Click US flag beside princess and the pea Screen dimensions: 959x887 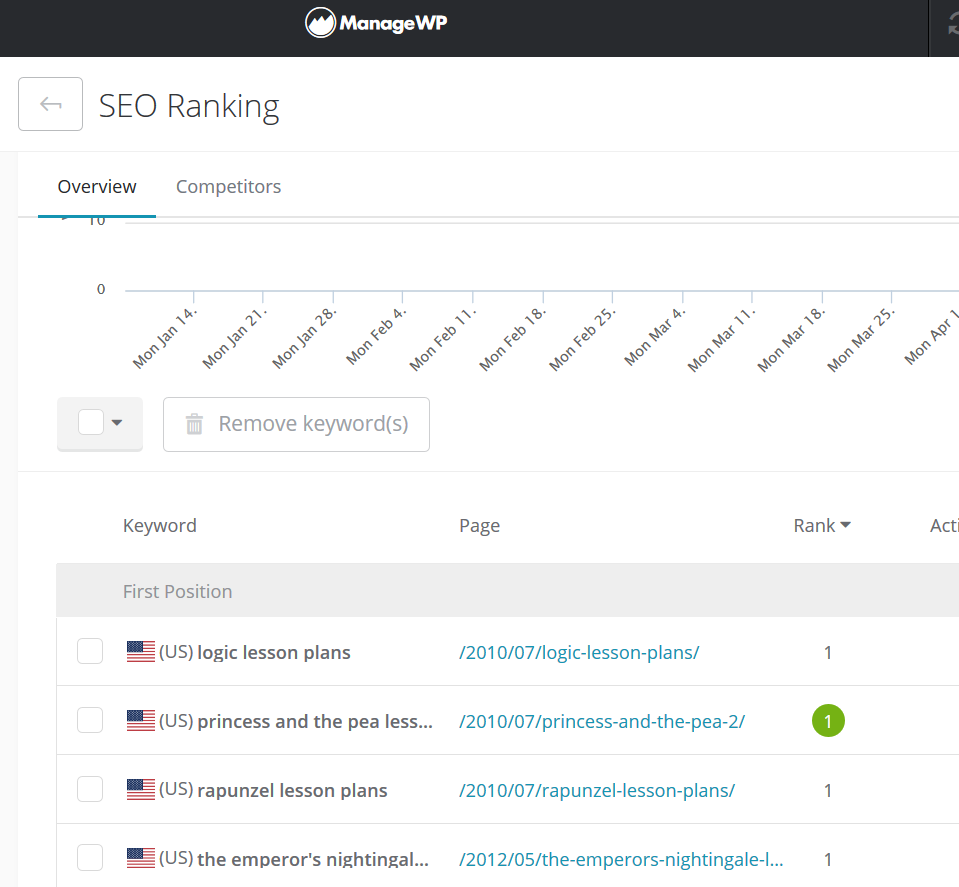(141, 721)
